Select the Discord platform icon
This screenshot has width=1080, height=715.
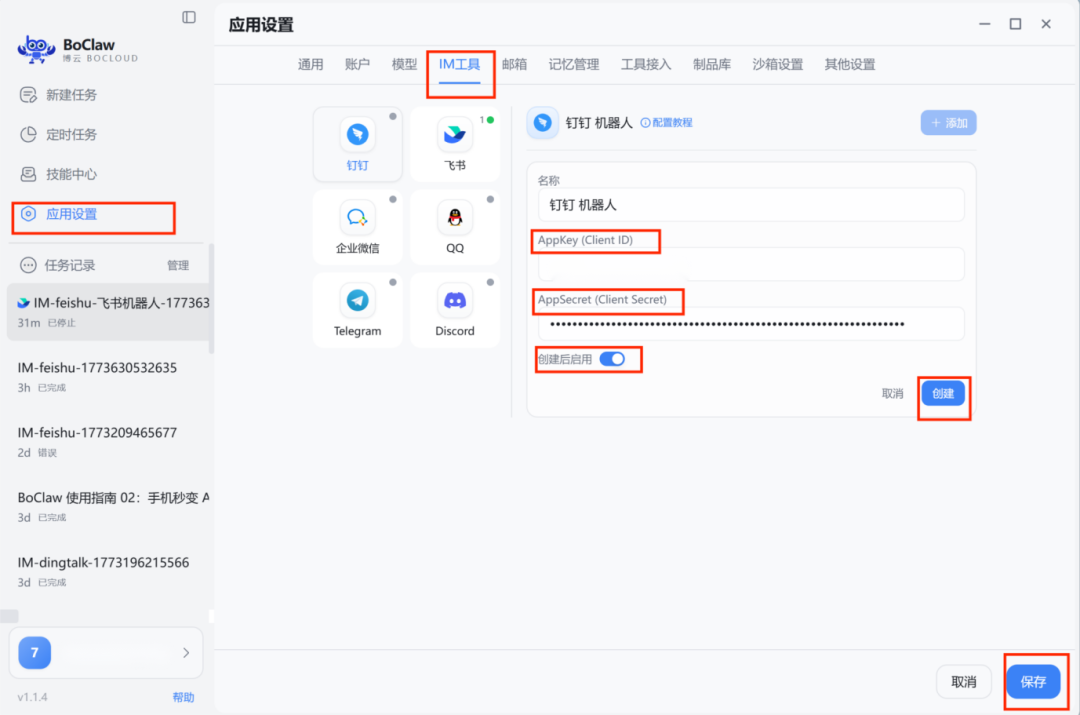pyautogui.click(x=454, y=310)
